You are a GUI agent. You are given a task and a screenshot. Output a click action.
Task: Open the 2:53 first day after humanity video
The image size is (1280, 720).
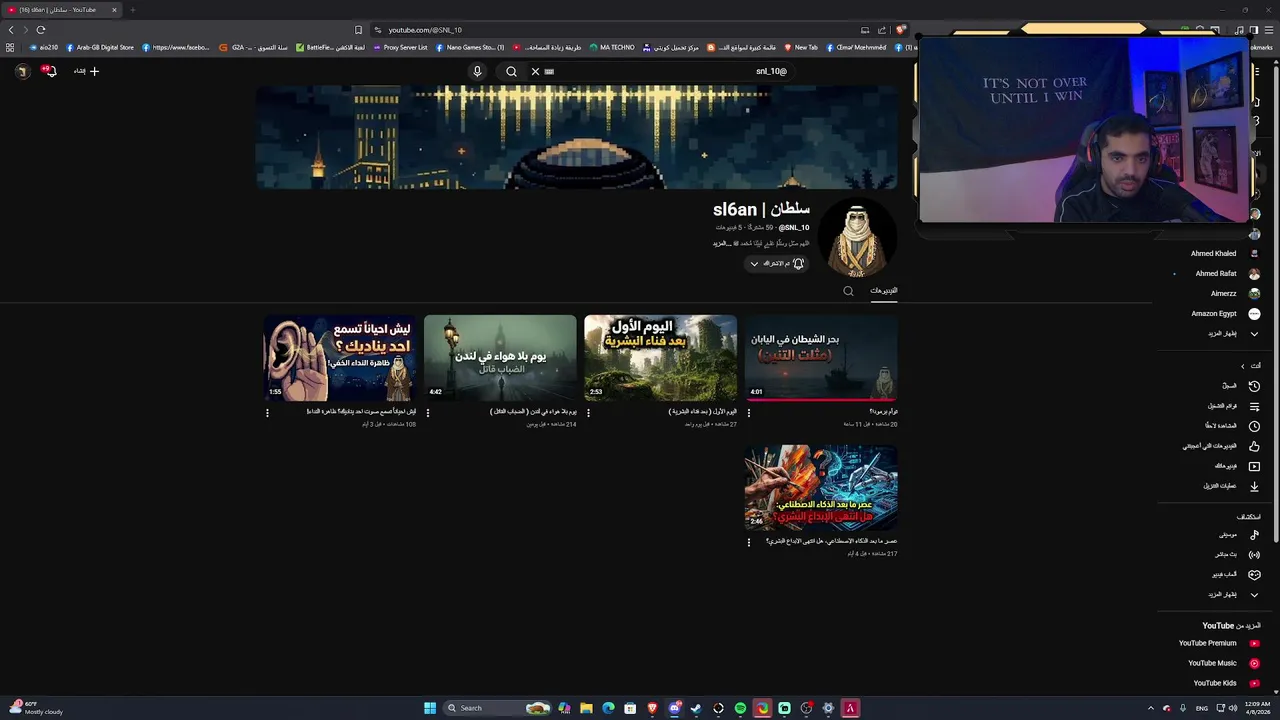pyautogui.click(x=661, y=358)
